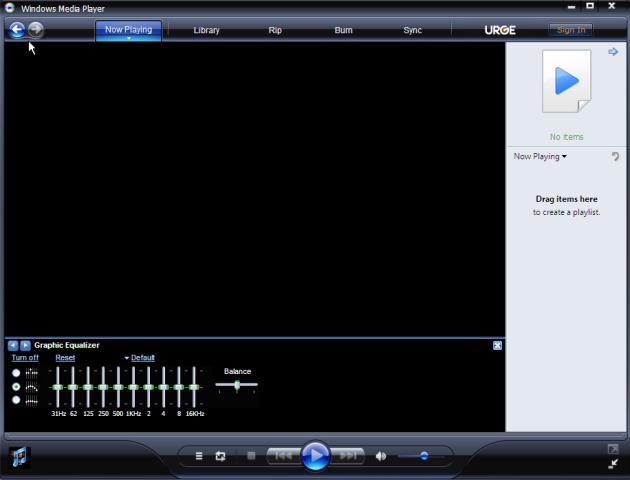
Task: Click the 4 KHz equalizer slider
Action: click(164, 387)
